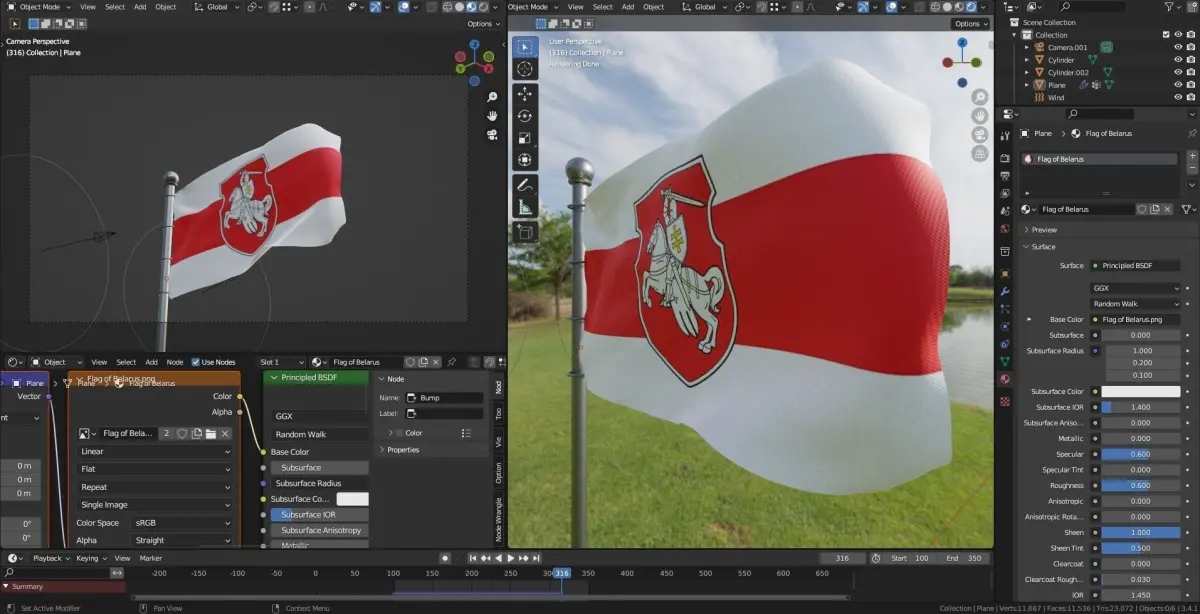Viewport: 1200px width, 614px height.
Task: Open Object Mode dropdown in left viewport
Action: 37,7
